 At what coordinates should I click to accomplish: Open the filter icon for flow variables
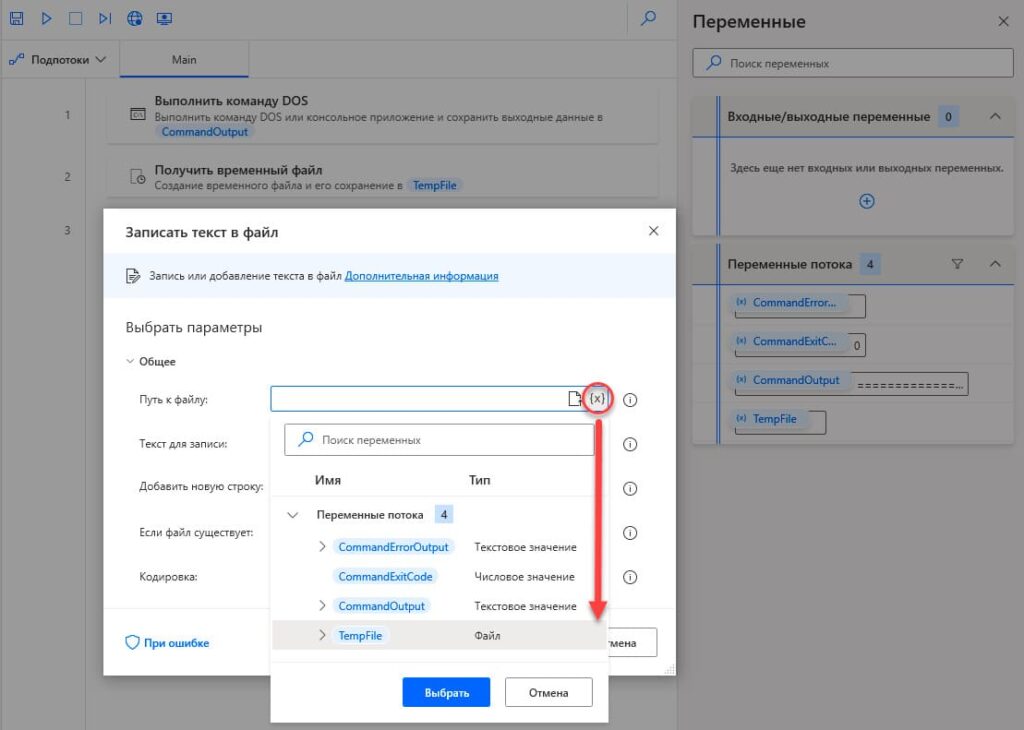[957, 264]
